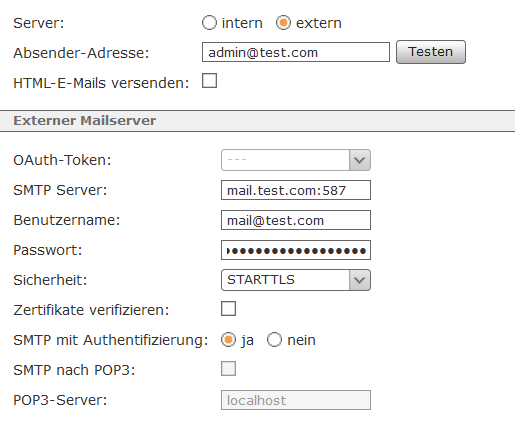Click the Testen button
This screenshot has width=515, height=428.
(431, 52)
